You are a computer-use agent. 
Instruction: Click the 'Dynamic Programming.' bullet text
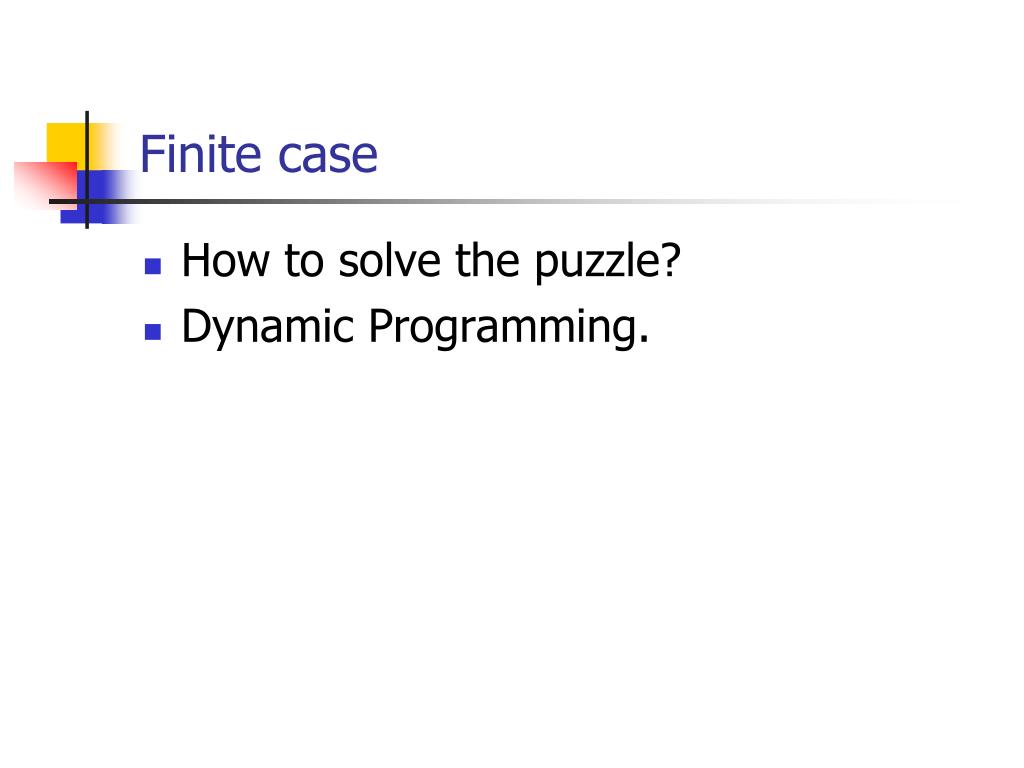[415, 327]
